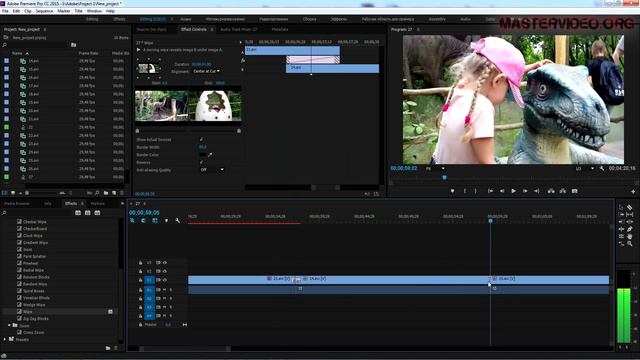Create new custom bin in Effects panel
Screen dimensions: 640x360
click(108, 348)
